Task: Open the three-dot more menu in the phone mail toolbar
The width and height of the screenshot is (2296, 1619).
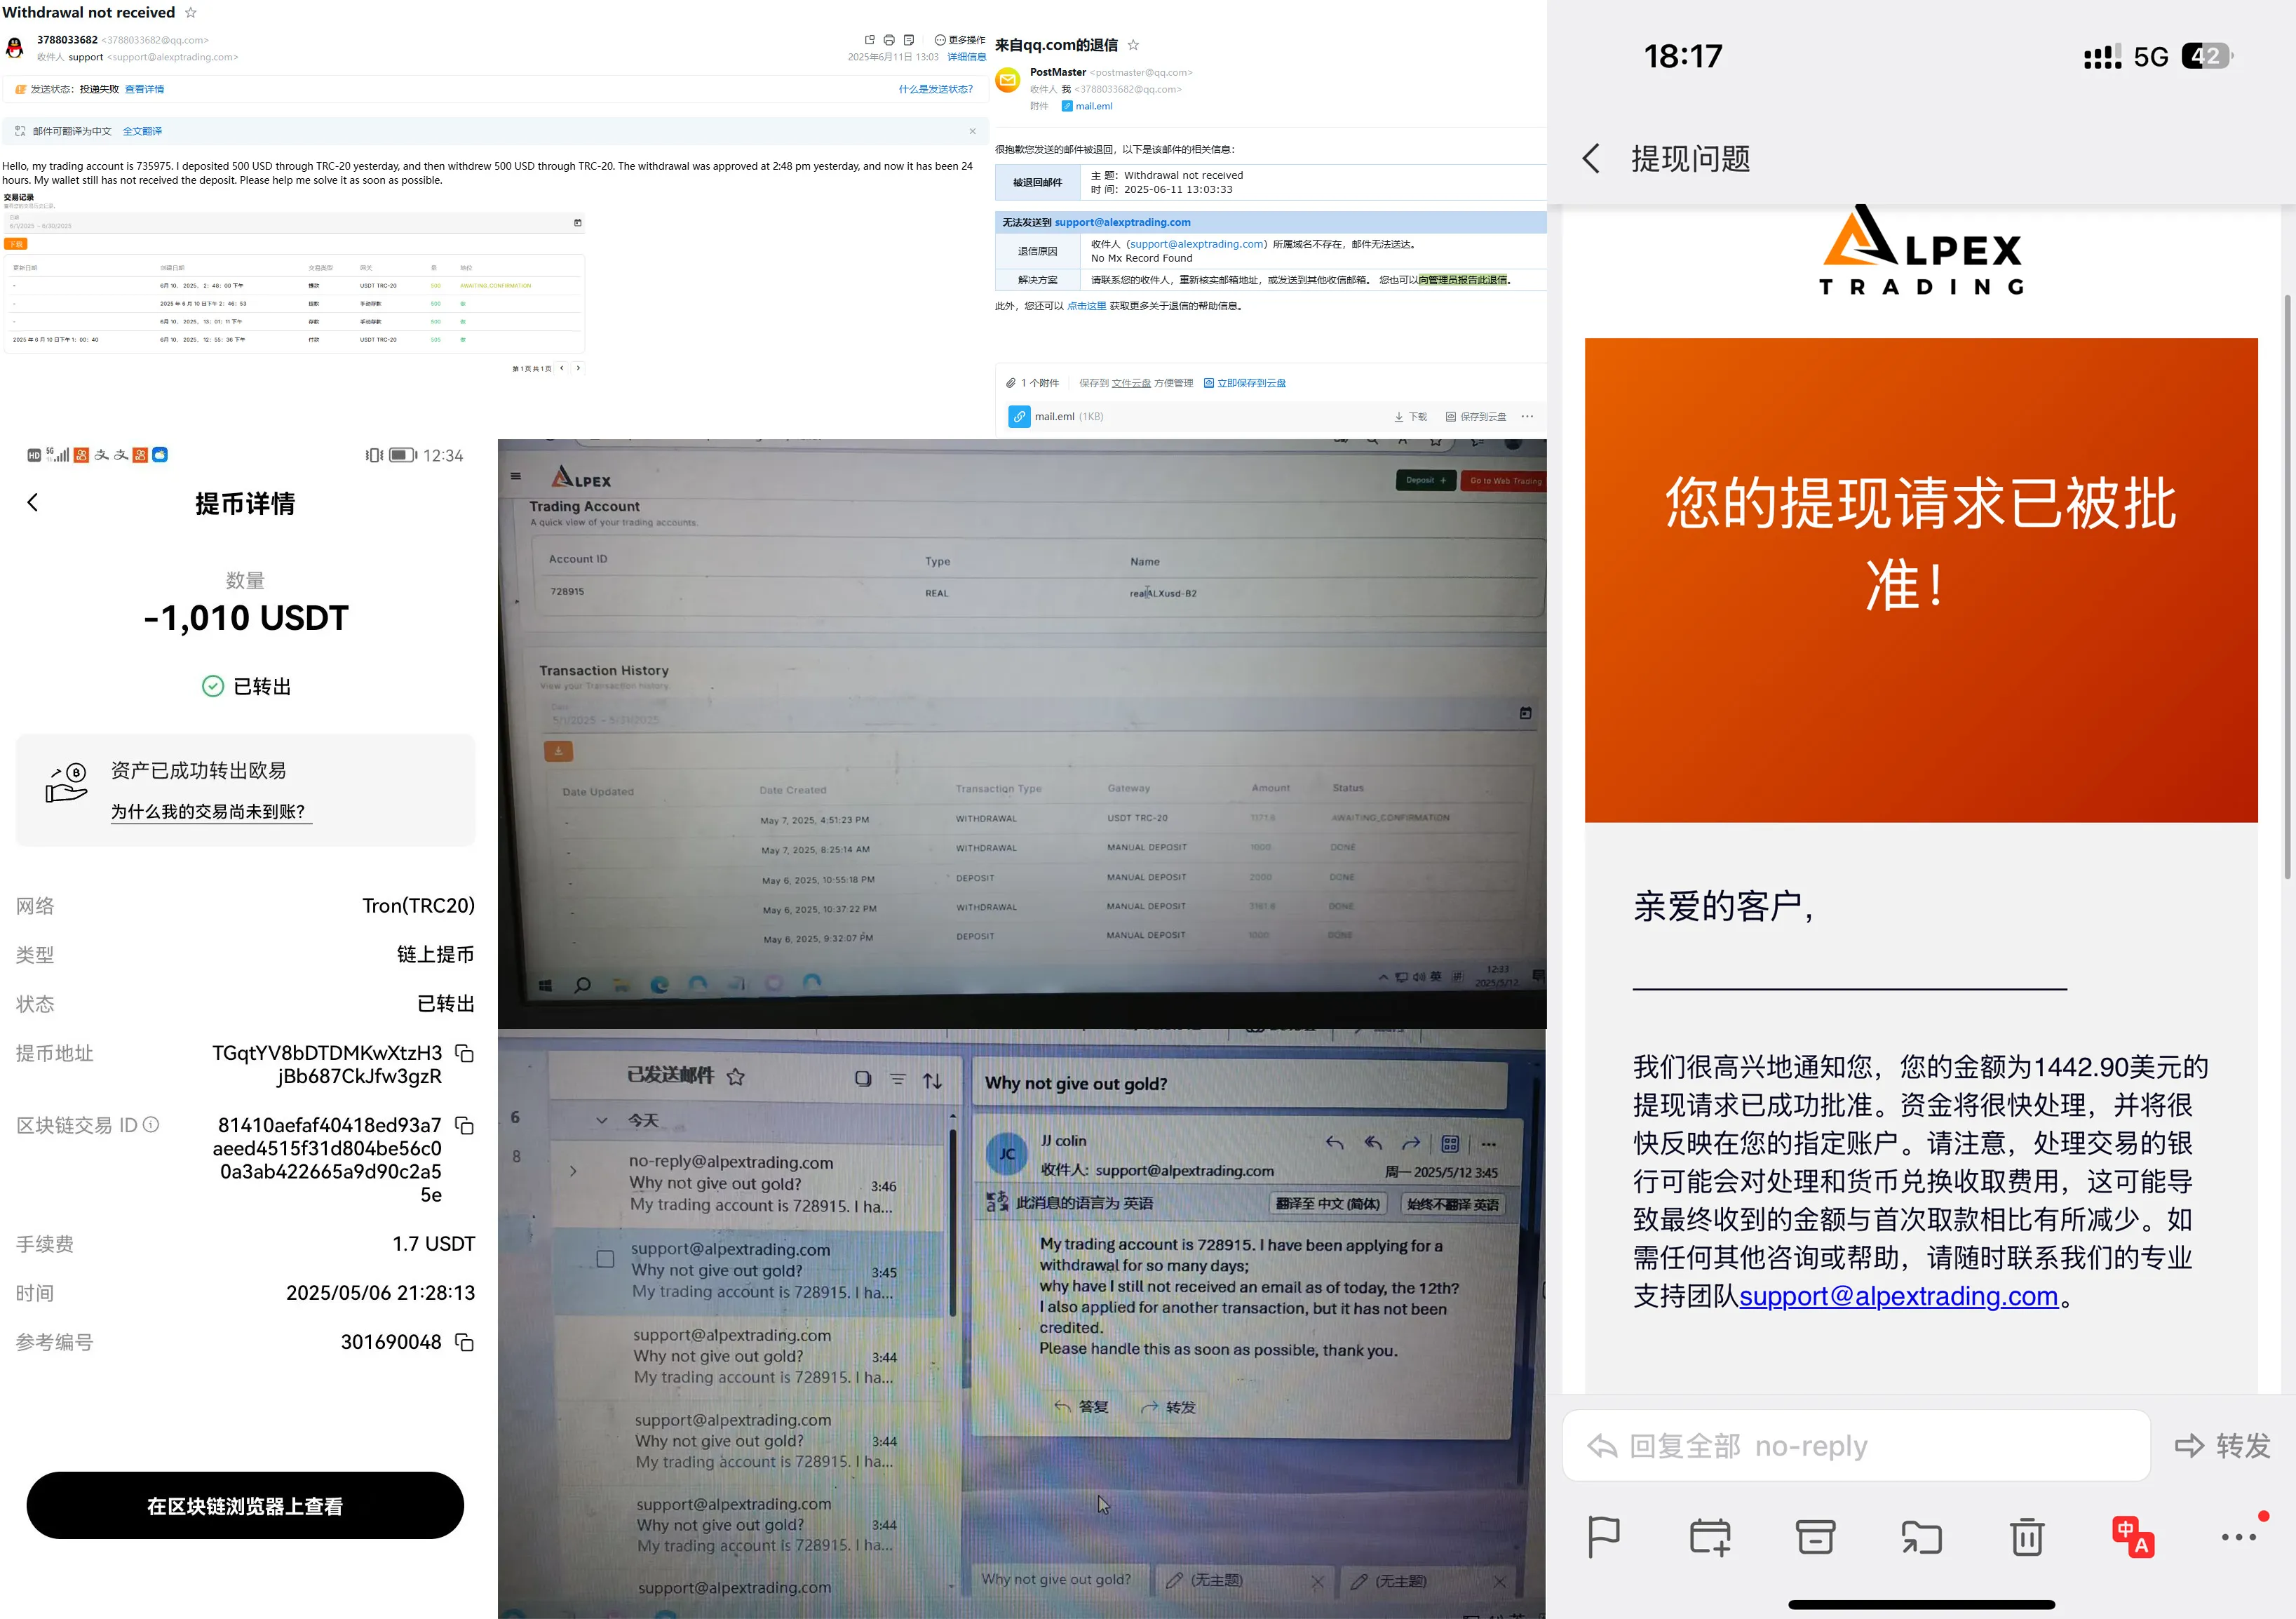Action: pos(2239,1537)
